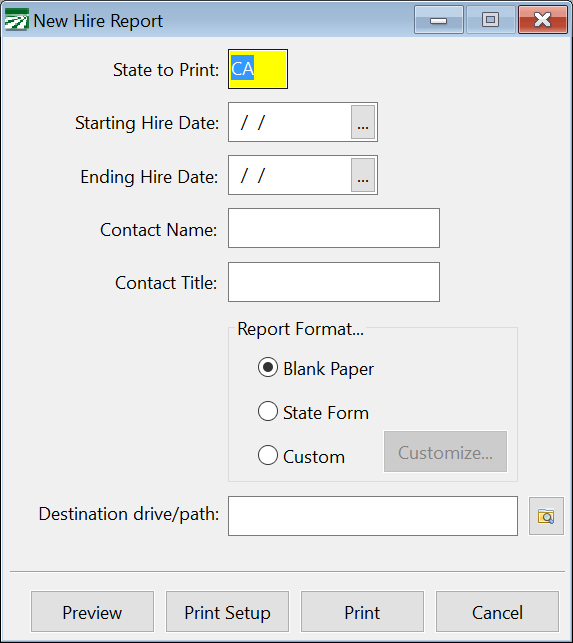This screenshot has height=643, width=573.
Task: Click the grayed Customize... button
Action: tap(445, 451)
